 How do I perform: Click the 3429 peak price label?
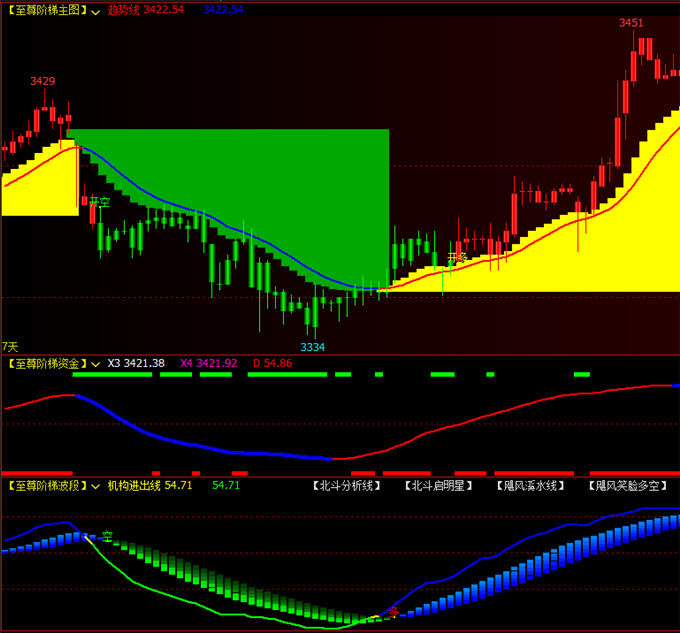point(43,80)
